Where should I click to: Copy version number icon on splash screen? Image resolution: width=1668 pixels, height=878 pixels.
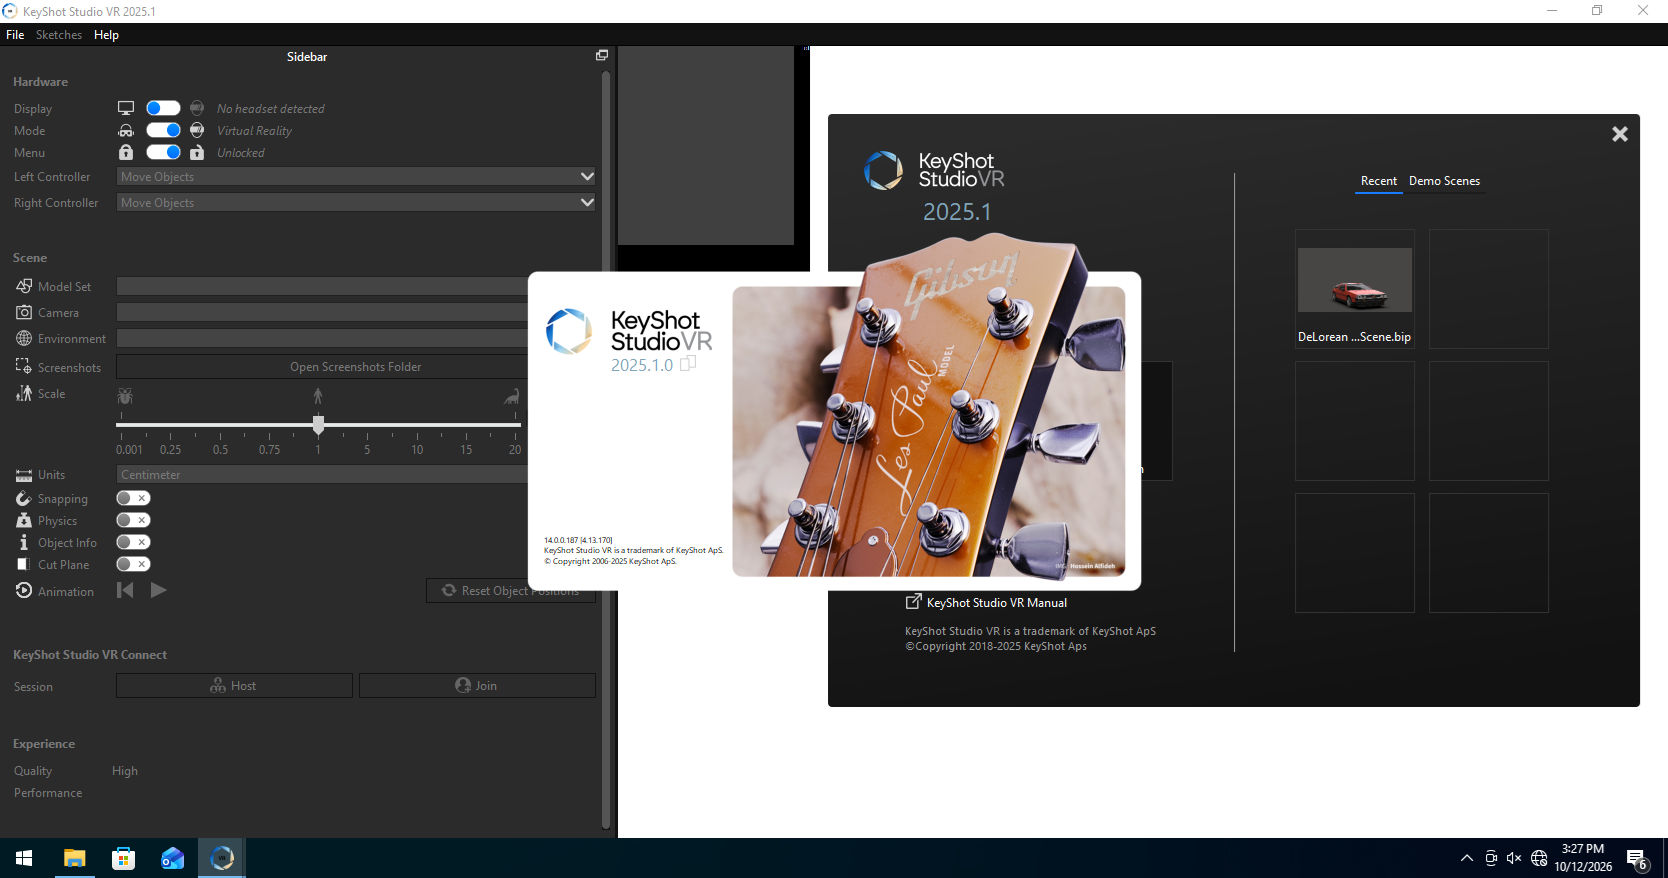[688, 364]
